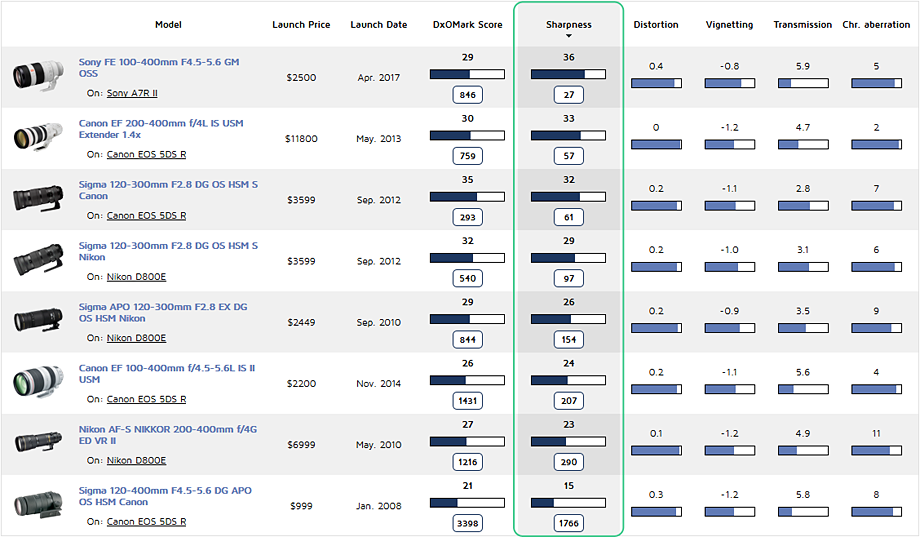Click the rank badge 846 for Sony lens

(467, 95)
